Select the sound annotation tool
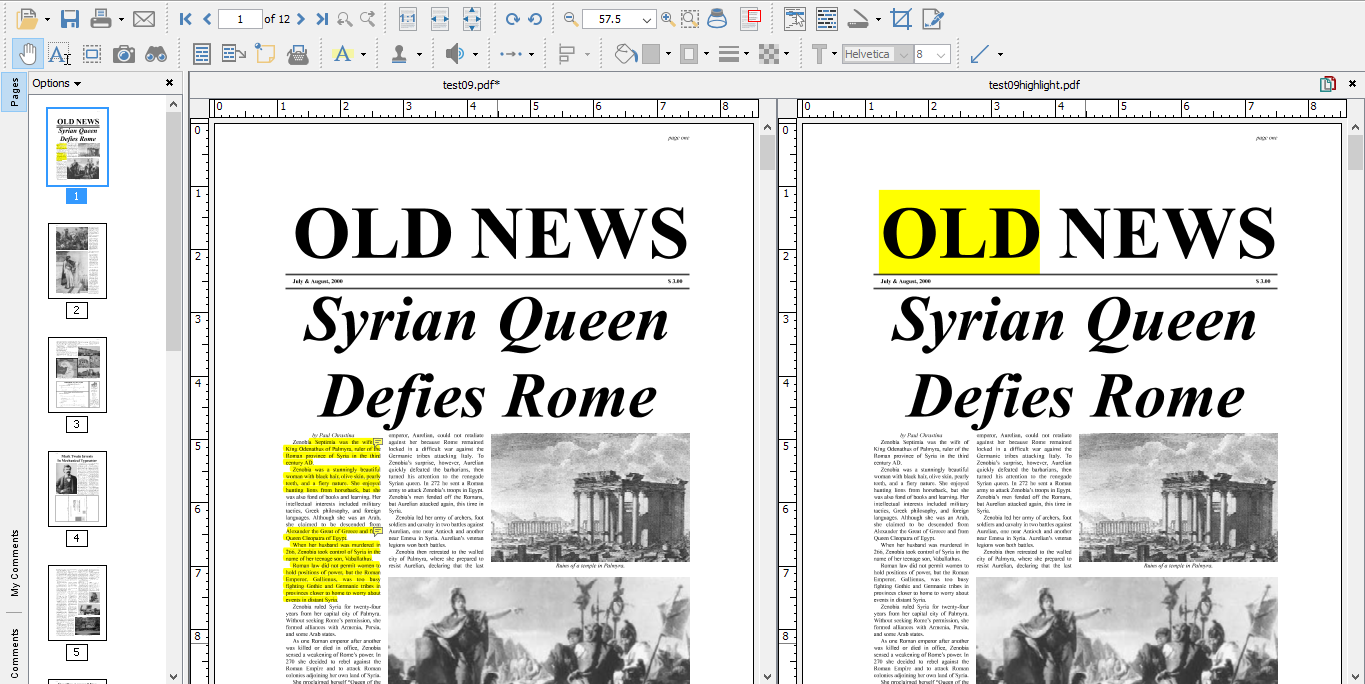Viewport: 1365px width, 684px height. coord(455,53)
